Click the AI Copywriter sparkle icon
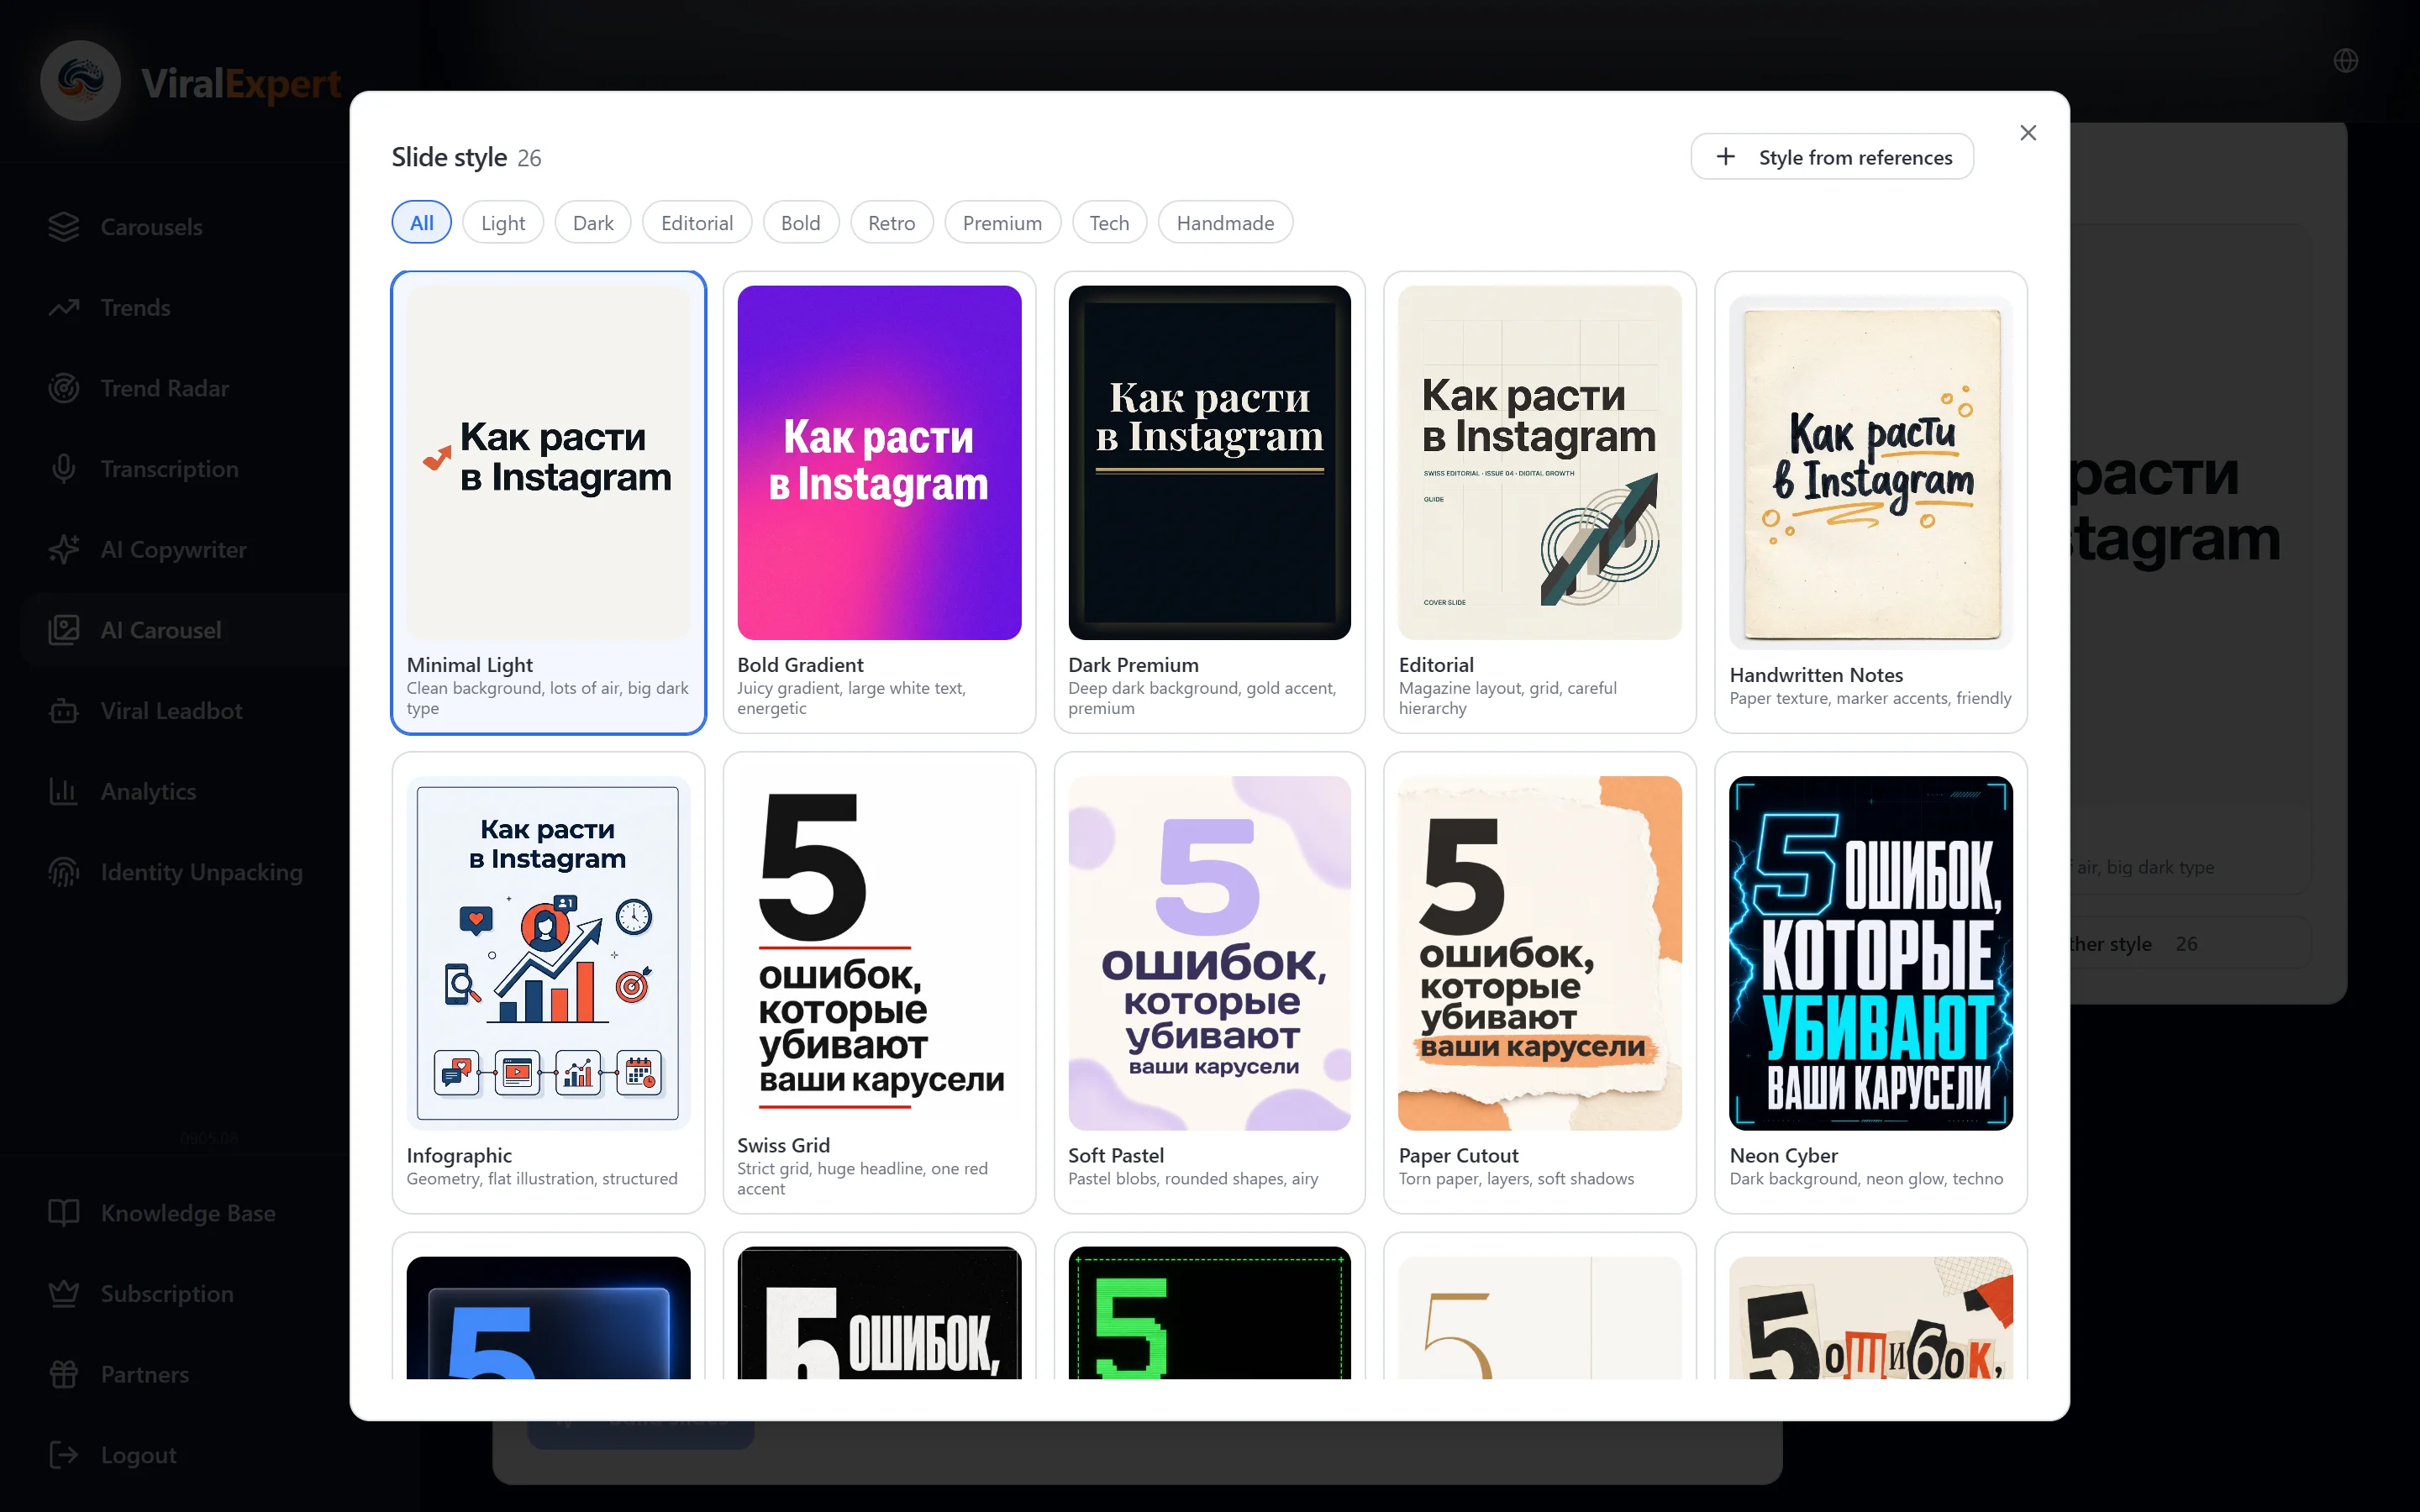2420x1512 pixels. point(64,549)
